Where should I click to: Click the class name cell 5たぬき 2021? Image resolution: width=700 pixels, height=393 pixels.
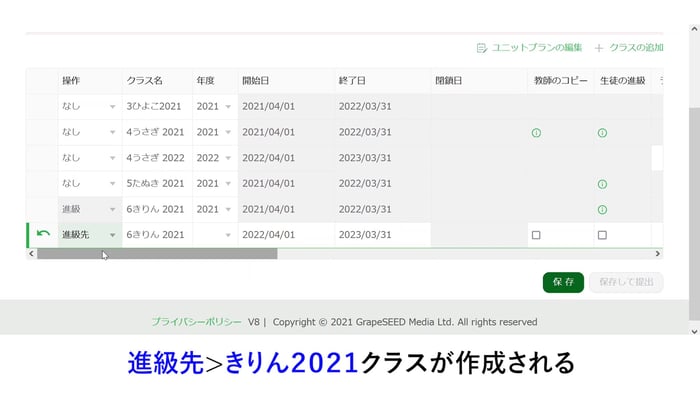[157, 184]
